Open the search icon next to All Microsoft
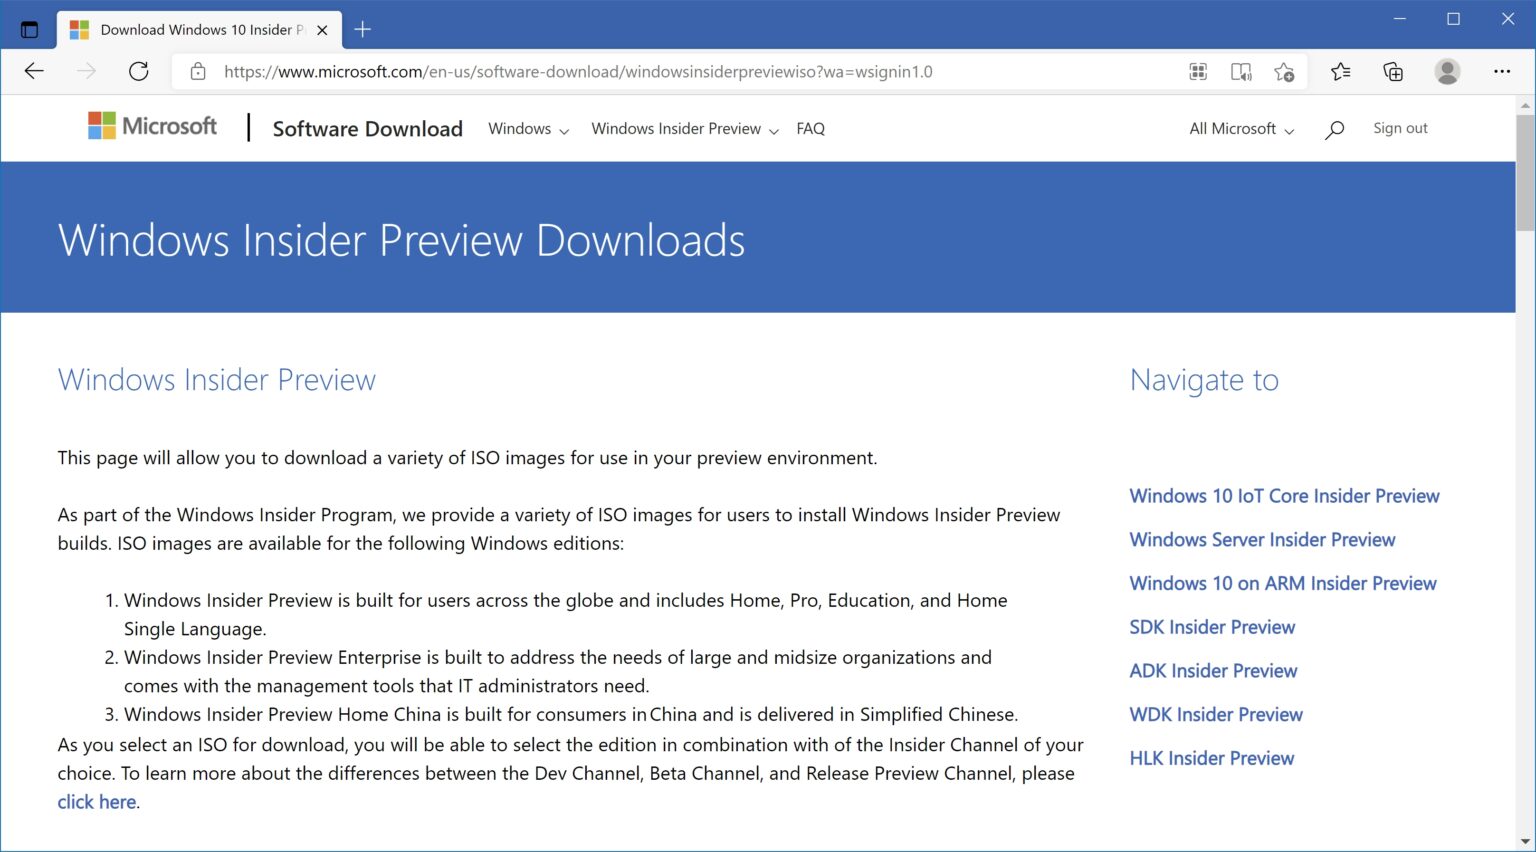 pyautogui.click(x=1335, y=128)
